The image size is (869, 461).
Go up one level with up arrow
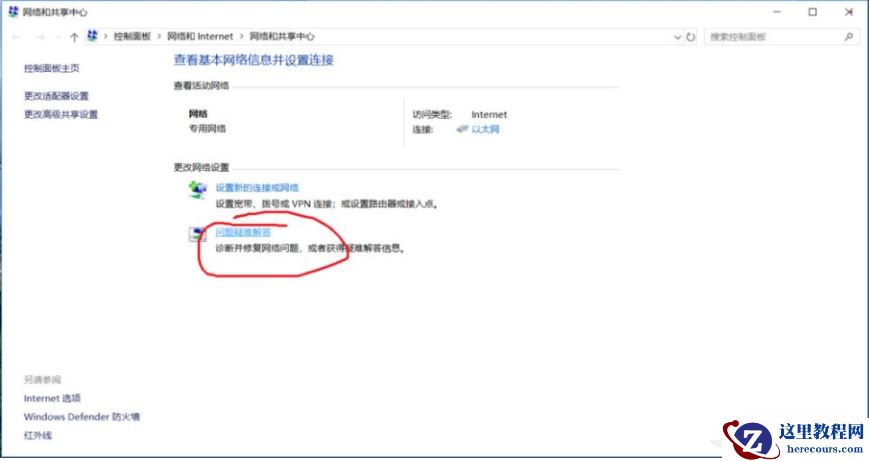click(x=74, y=37)
